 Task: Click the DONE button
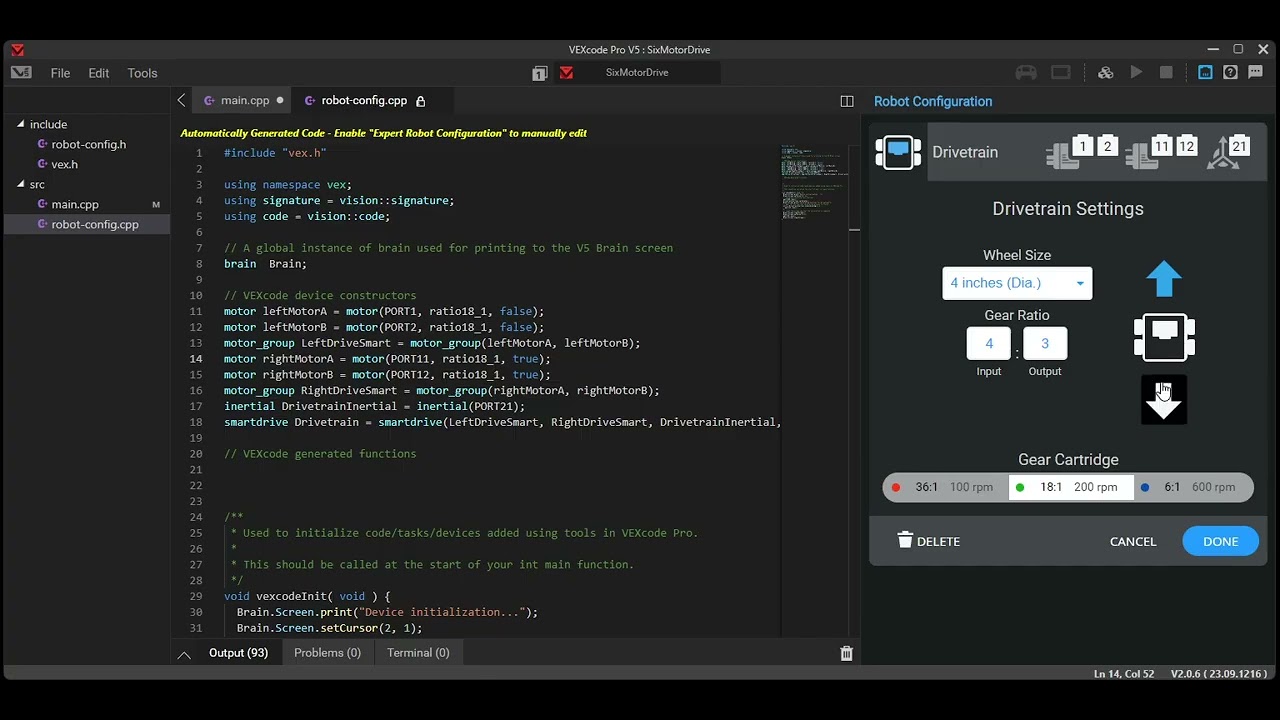[1220, 541]
